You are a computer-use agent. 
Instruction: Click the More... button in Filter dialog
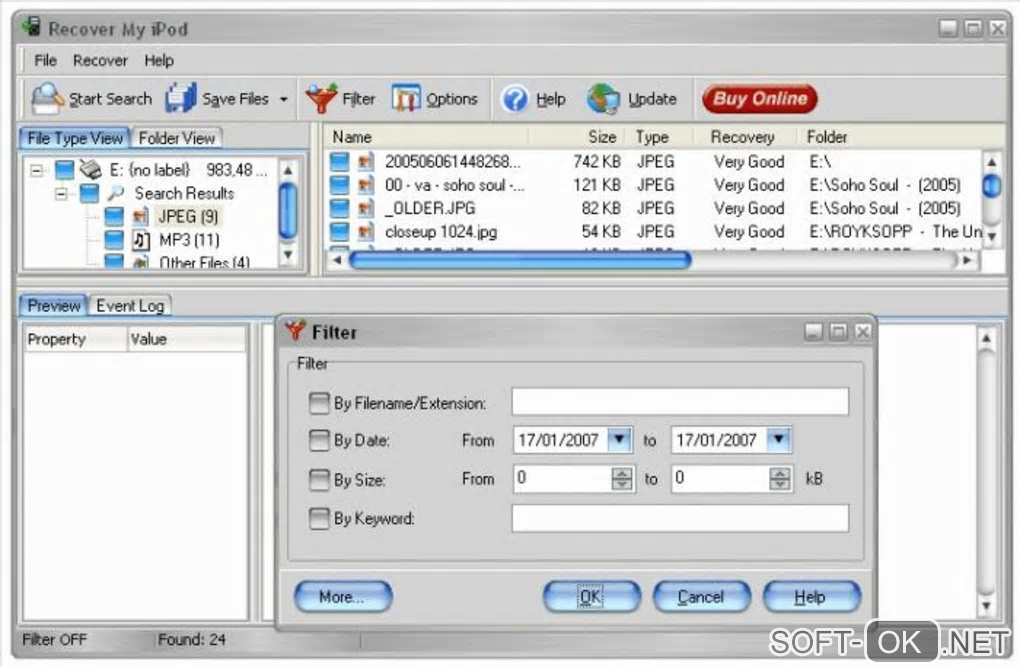coord(343,597)
